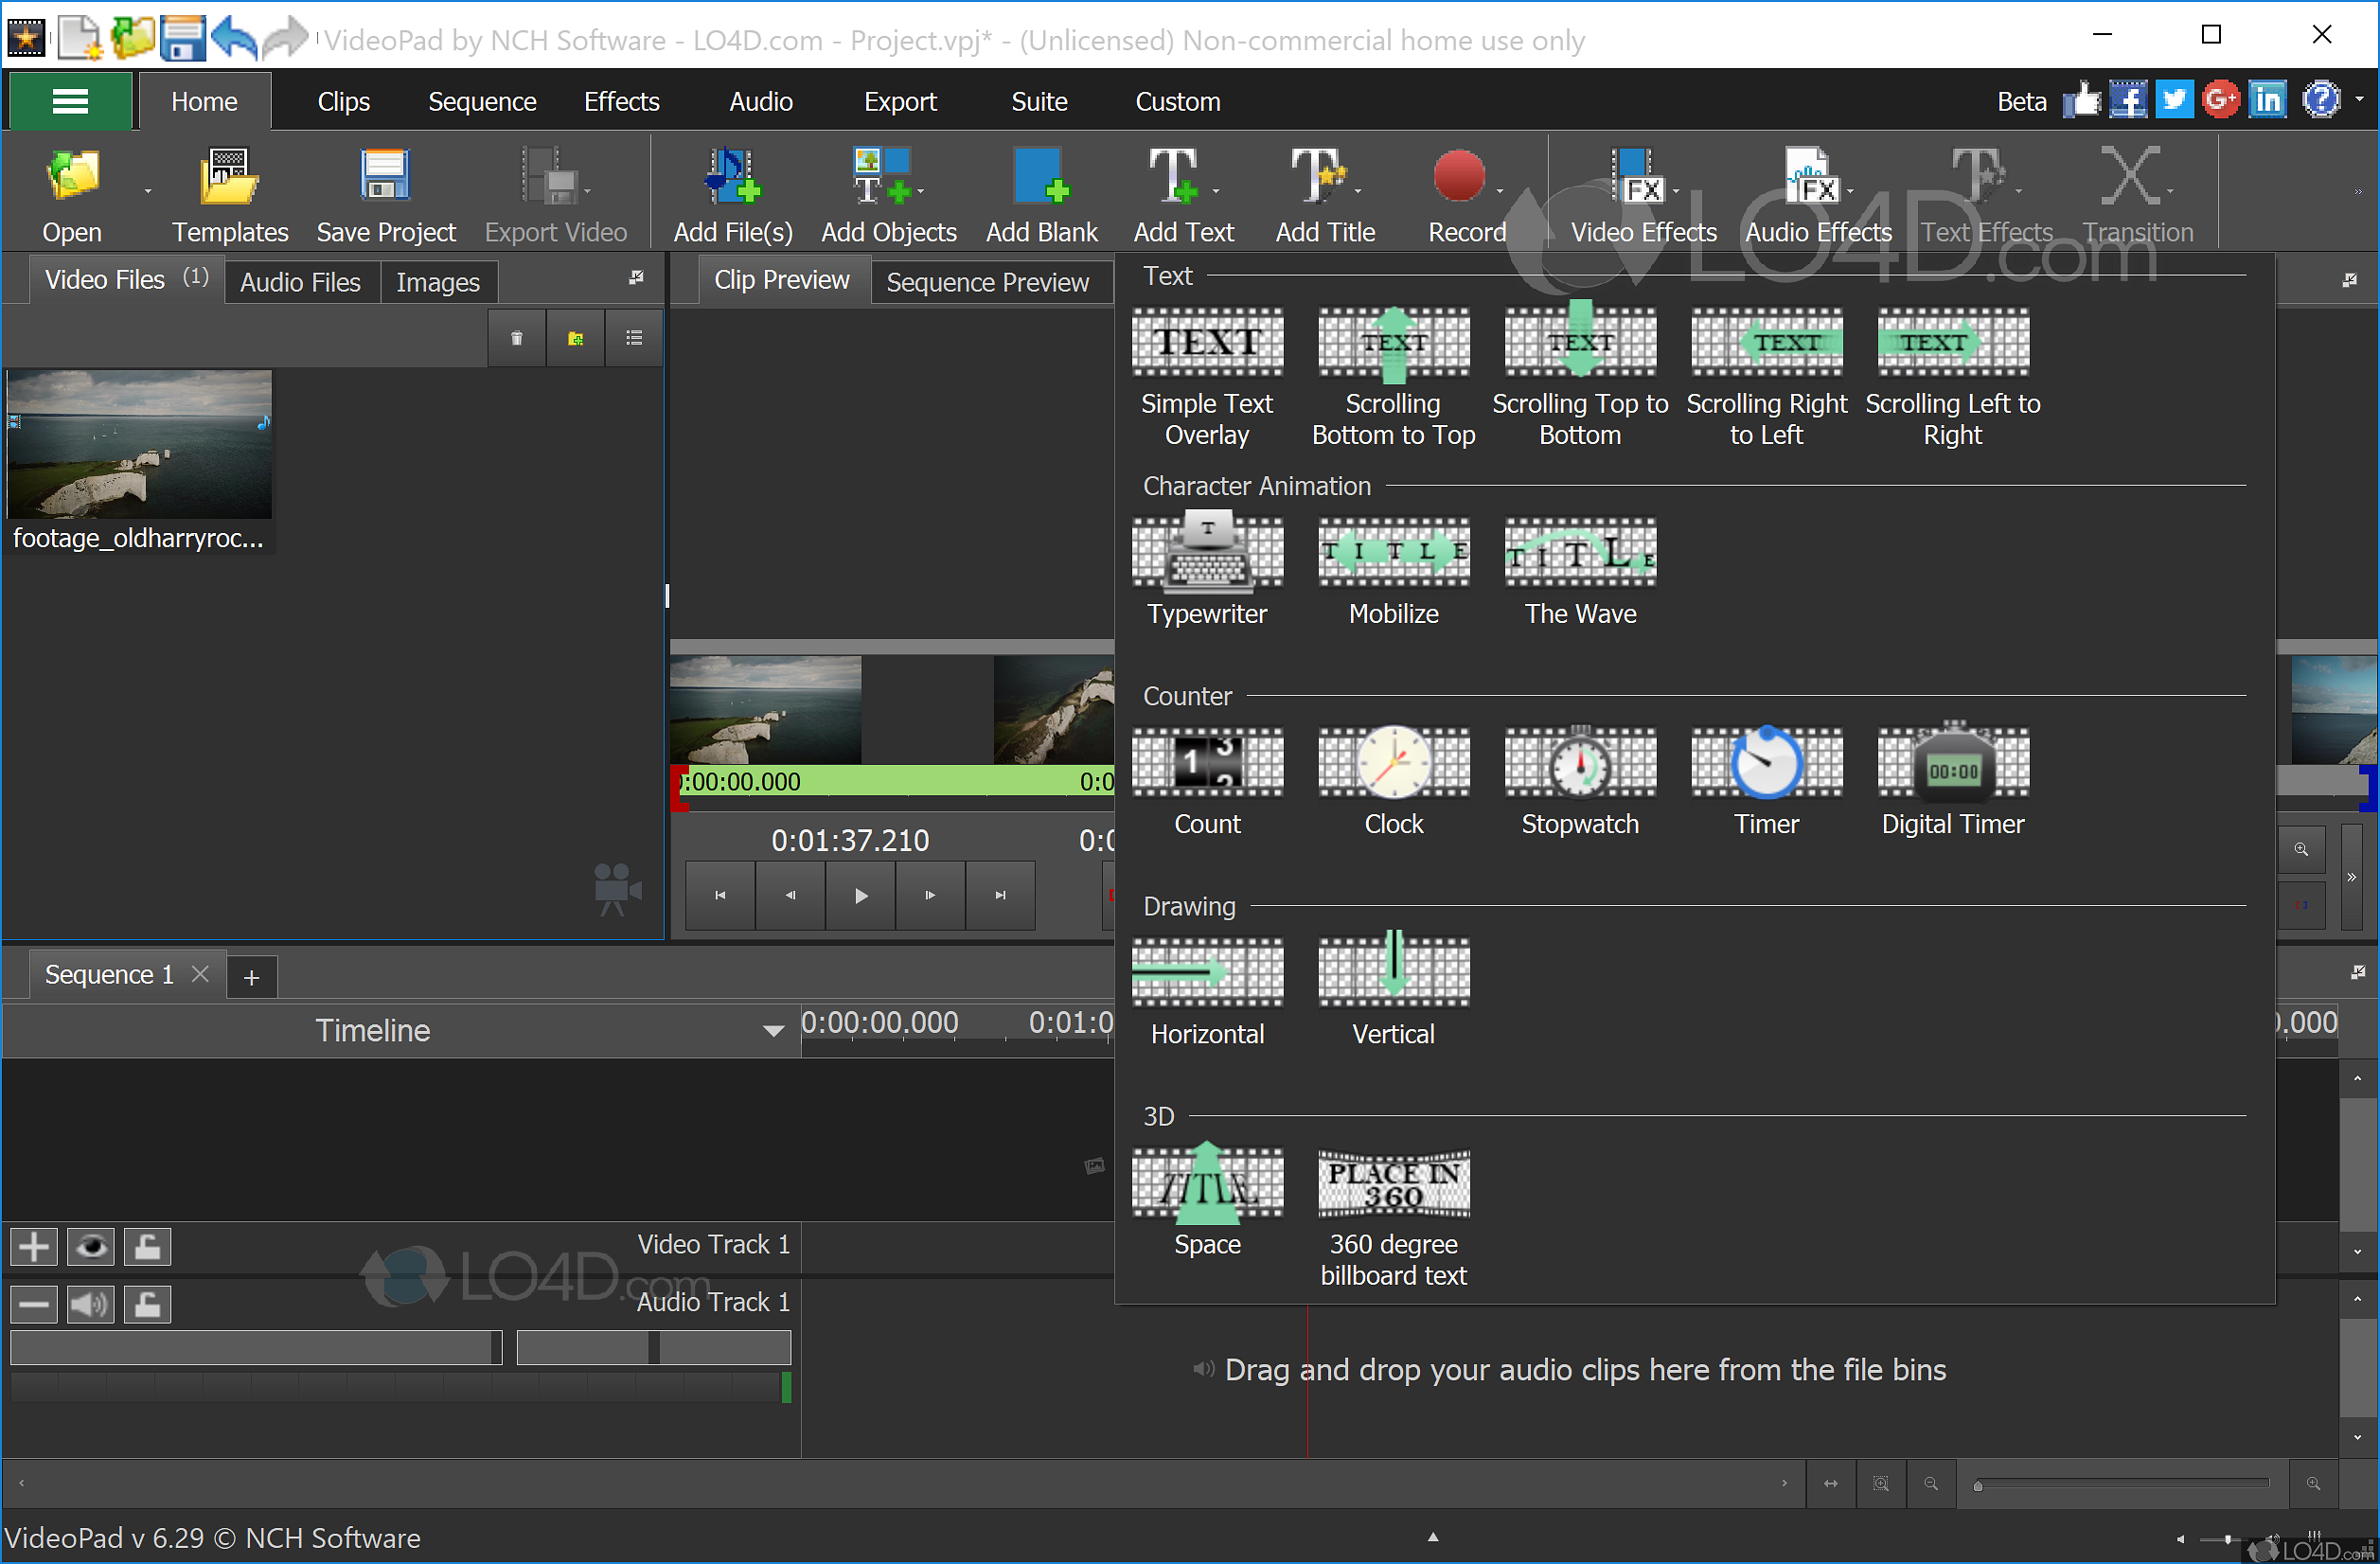
Task: Switch to Sequence Preview tab
Action: click(x=987, y=282)
